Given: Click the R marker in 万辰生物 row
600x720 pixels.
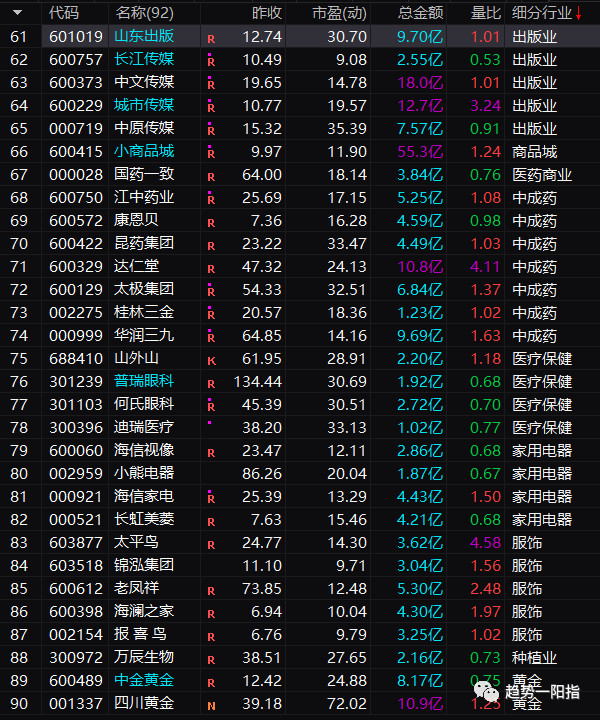Looking at the screenshot, I should point(211,660).
